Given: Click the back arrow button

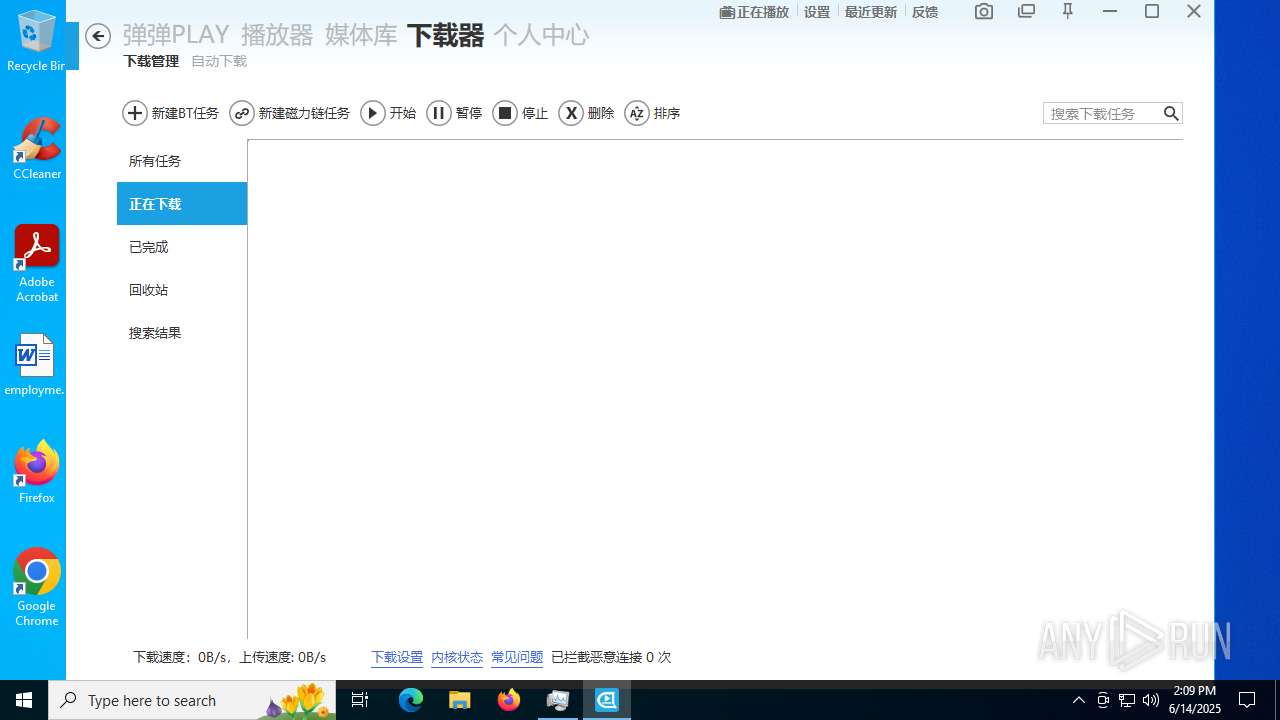Looking at the screenshot, I should [x=97, y=36].
